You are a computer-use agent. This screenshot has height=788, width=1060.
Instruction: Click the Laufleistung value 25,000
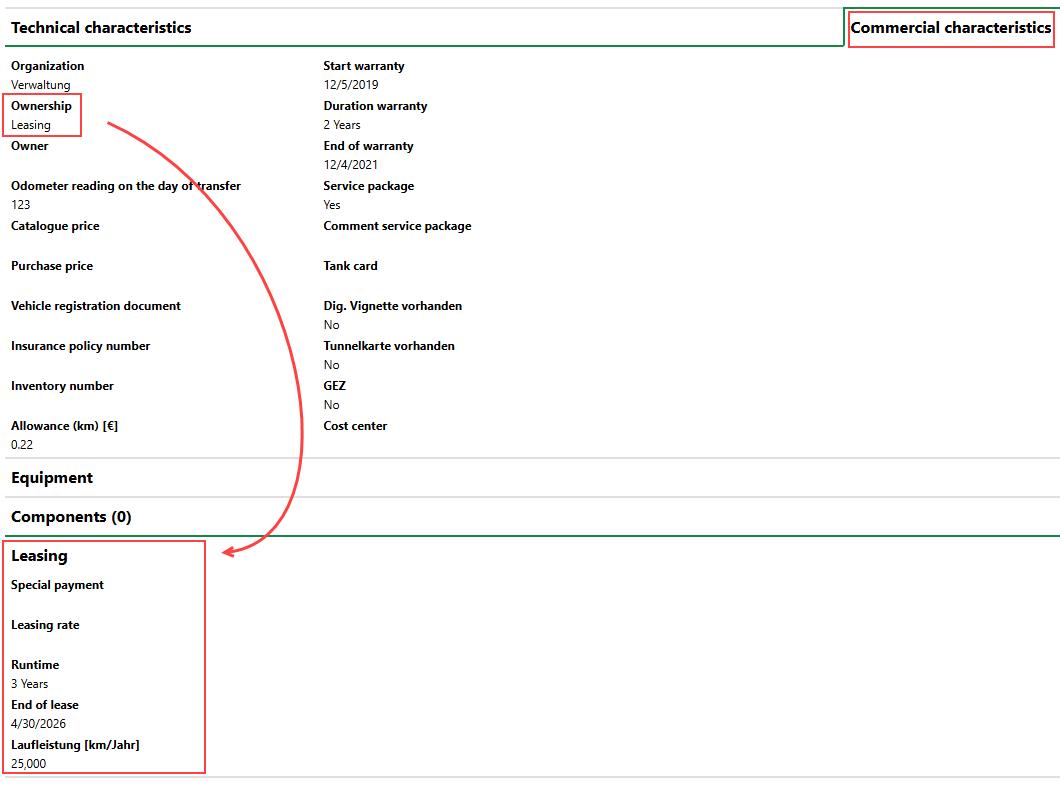tap(29, 764)
